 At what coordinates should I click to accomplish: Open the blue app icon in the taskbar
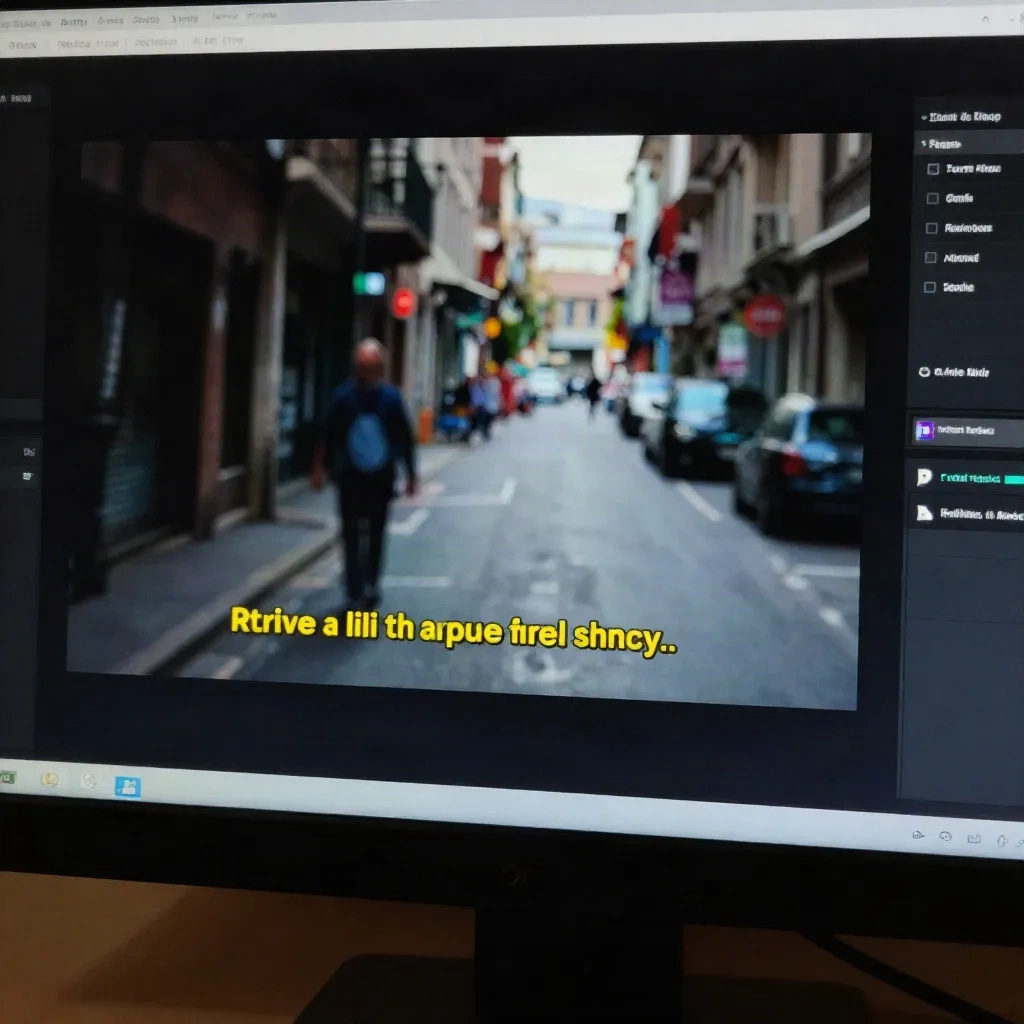coord(128,787)
